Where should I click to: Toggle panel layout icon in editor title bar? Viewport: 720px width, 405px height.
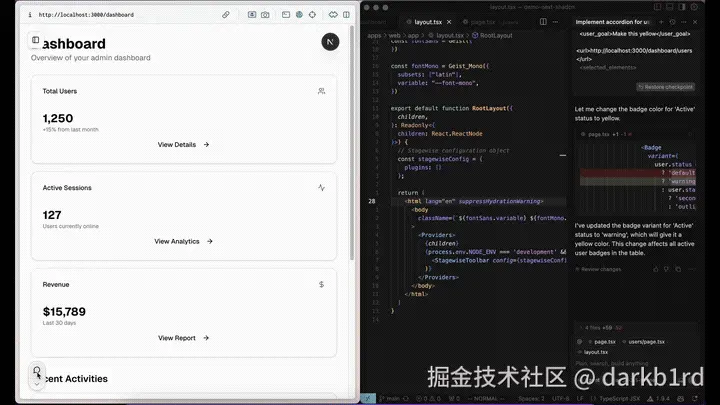[670, 7]
